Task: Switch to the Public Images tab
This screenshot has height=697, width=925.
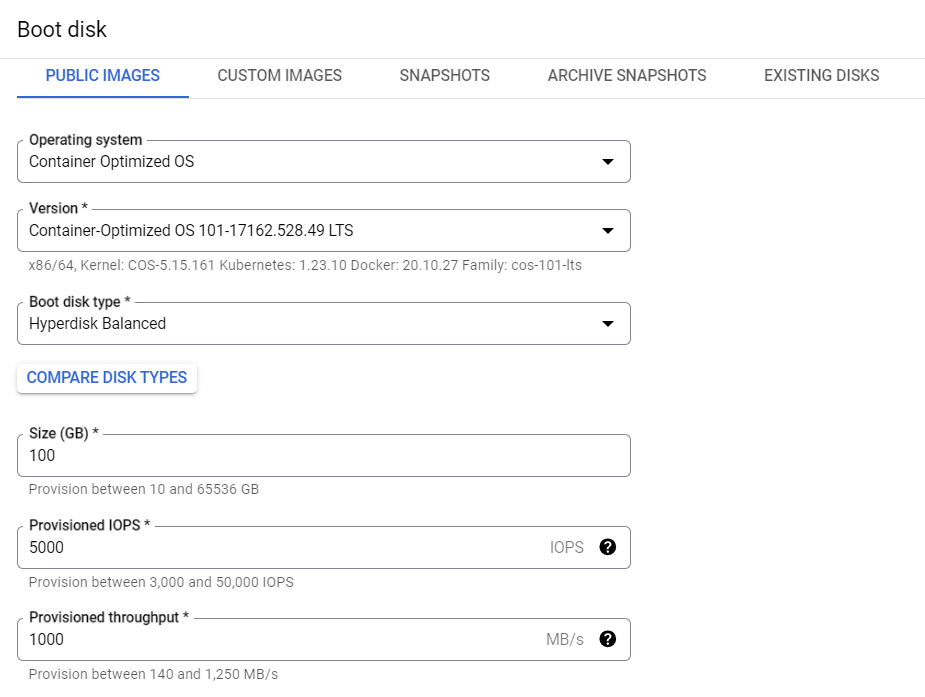Action: point(103,76)
